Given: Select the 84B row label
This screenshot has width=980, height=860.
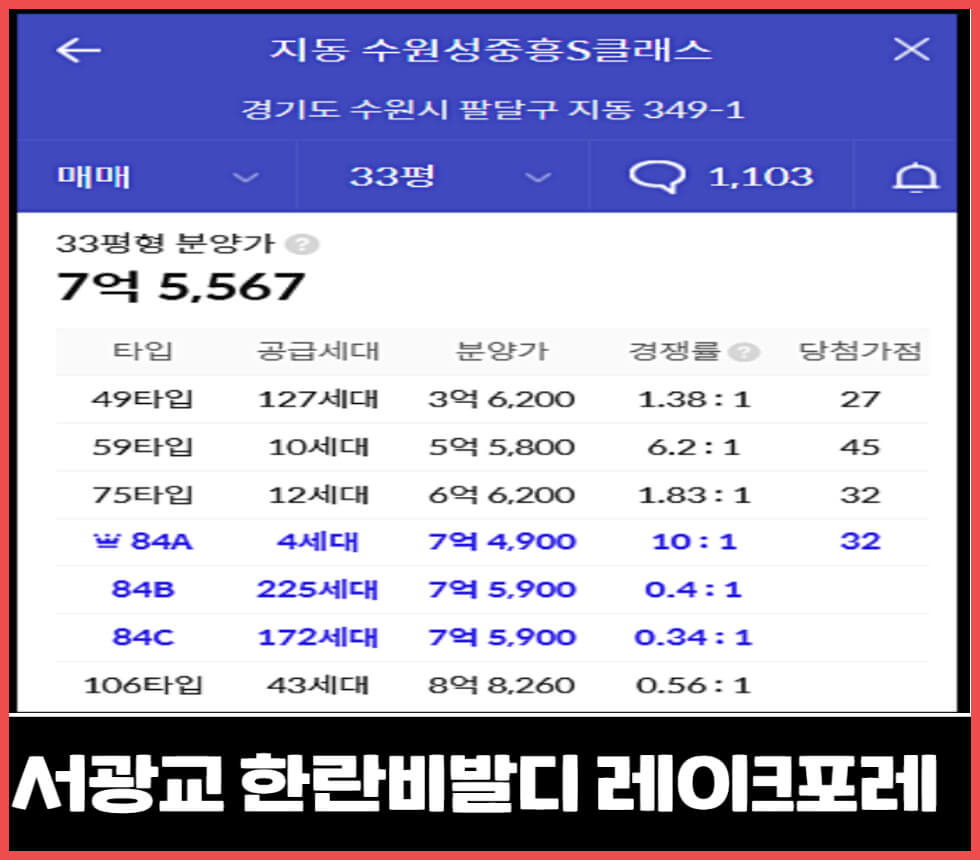Looking at the screenshot, I should tap(143, 589).
